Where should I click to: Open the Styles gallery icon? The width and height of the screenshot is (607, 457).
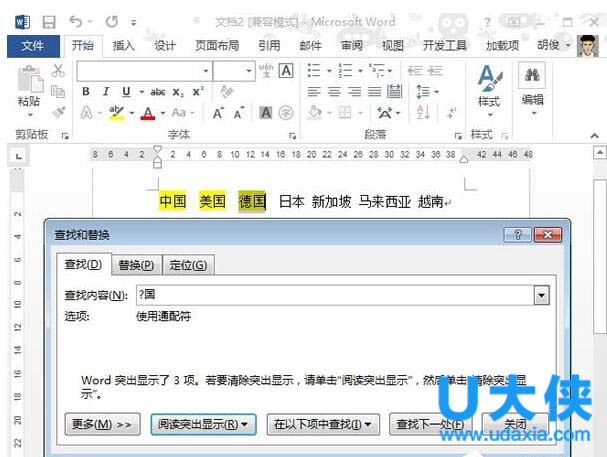pyautogui.click(x=488, y=84)
